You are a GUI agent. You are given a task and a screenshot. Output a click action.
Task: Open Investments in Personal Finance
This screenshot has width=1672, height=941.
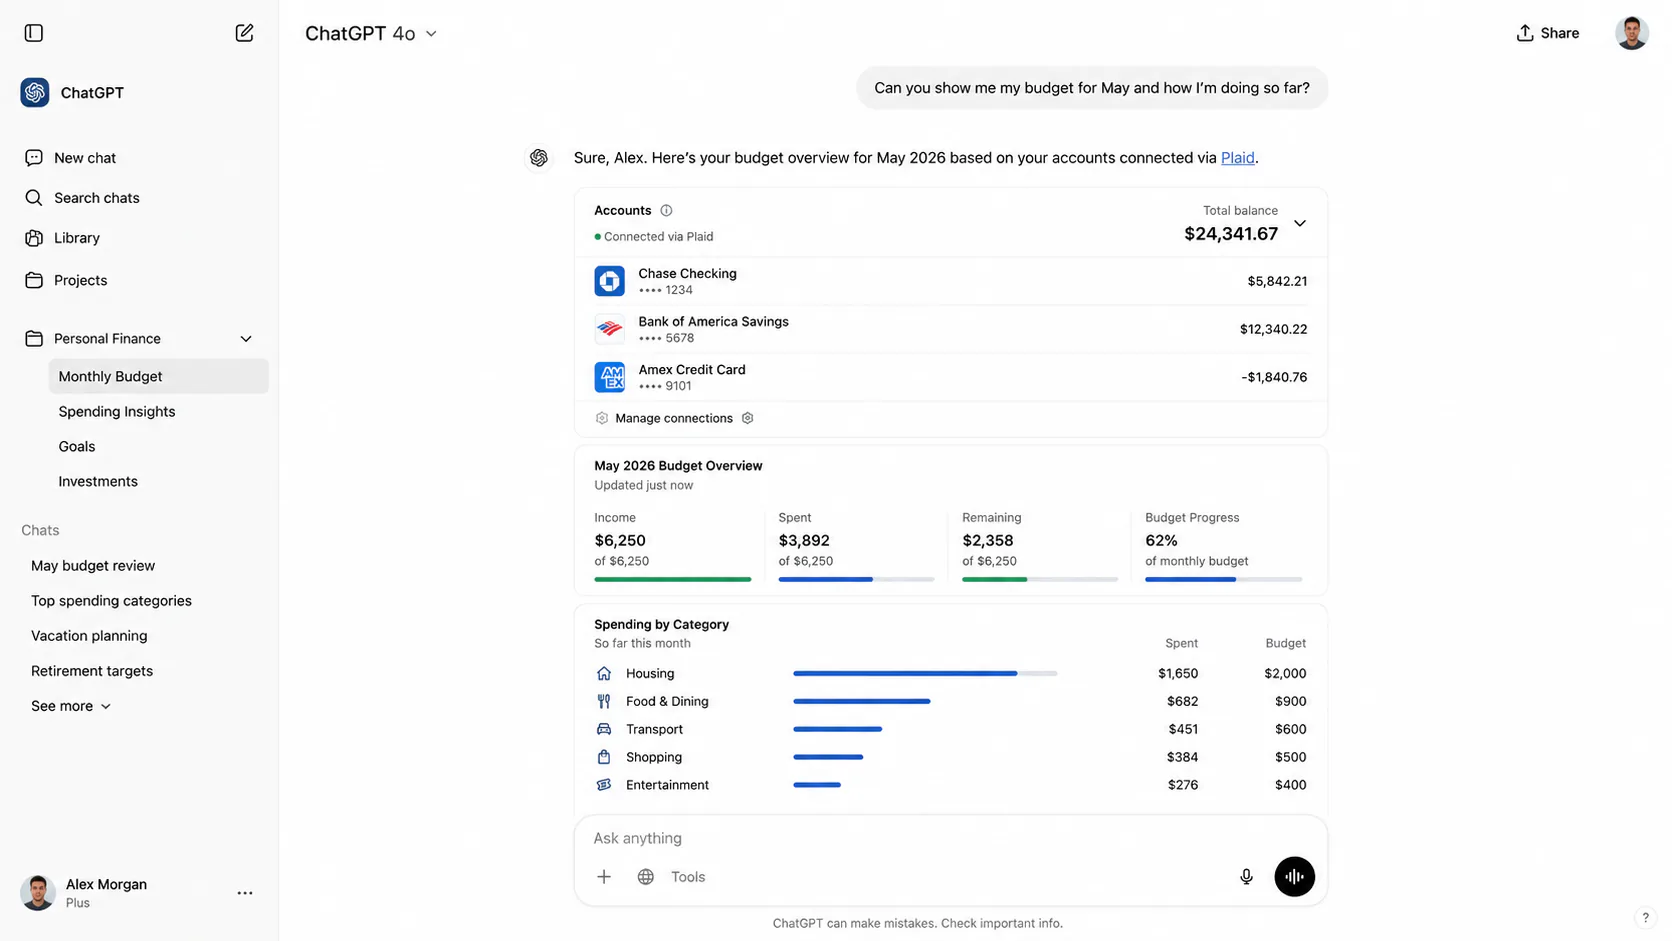point(98,481)
